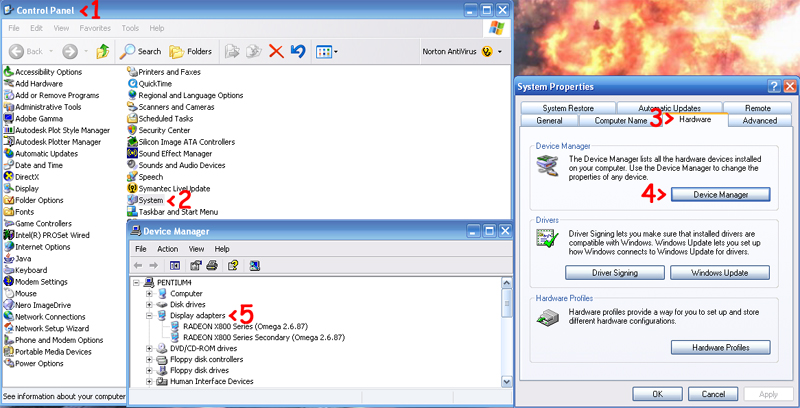Open the Power Options applet

(40, 363)
